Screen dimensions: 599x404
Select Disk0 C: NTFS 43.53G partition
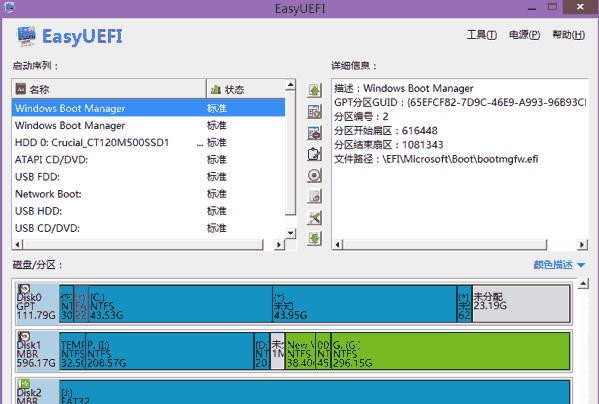click(x=180, y=304)
